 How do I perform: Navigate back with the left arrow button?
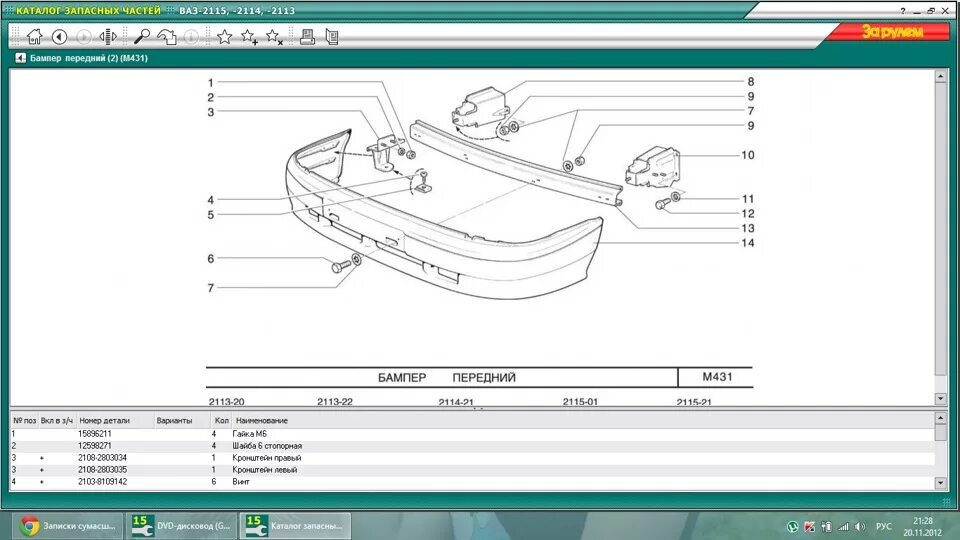[59, 37]
